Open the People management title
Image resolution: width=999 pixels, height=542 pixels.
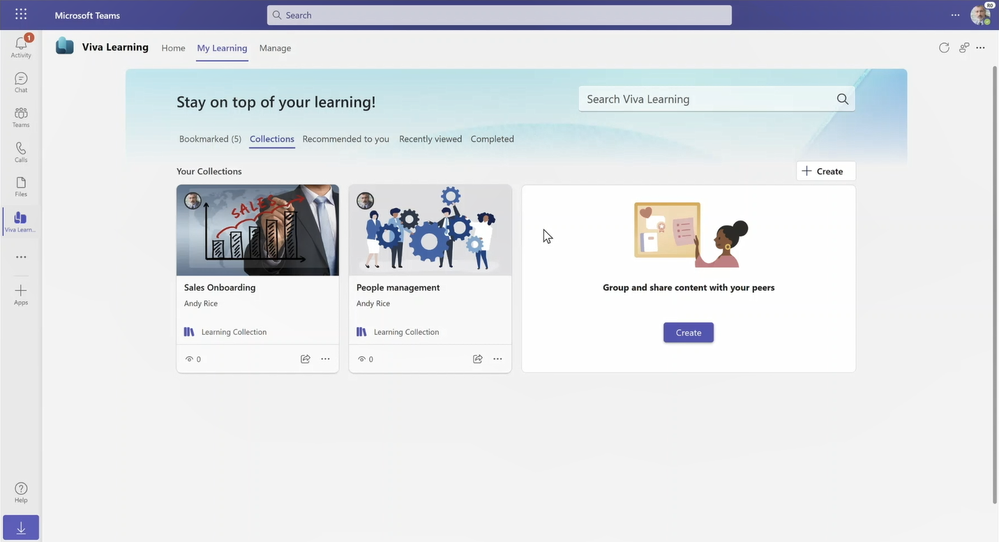pyautogui.click(x=398, y=287)
